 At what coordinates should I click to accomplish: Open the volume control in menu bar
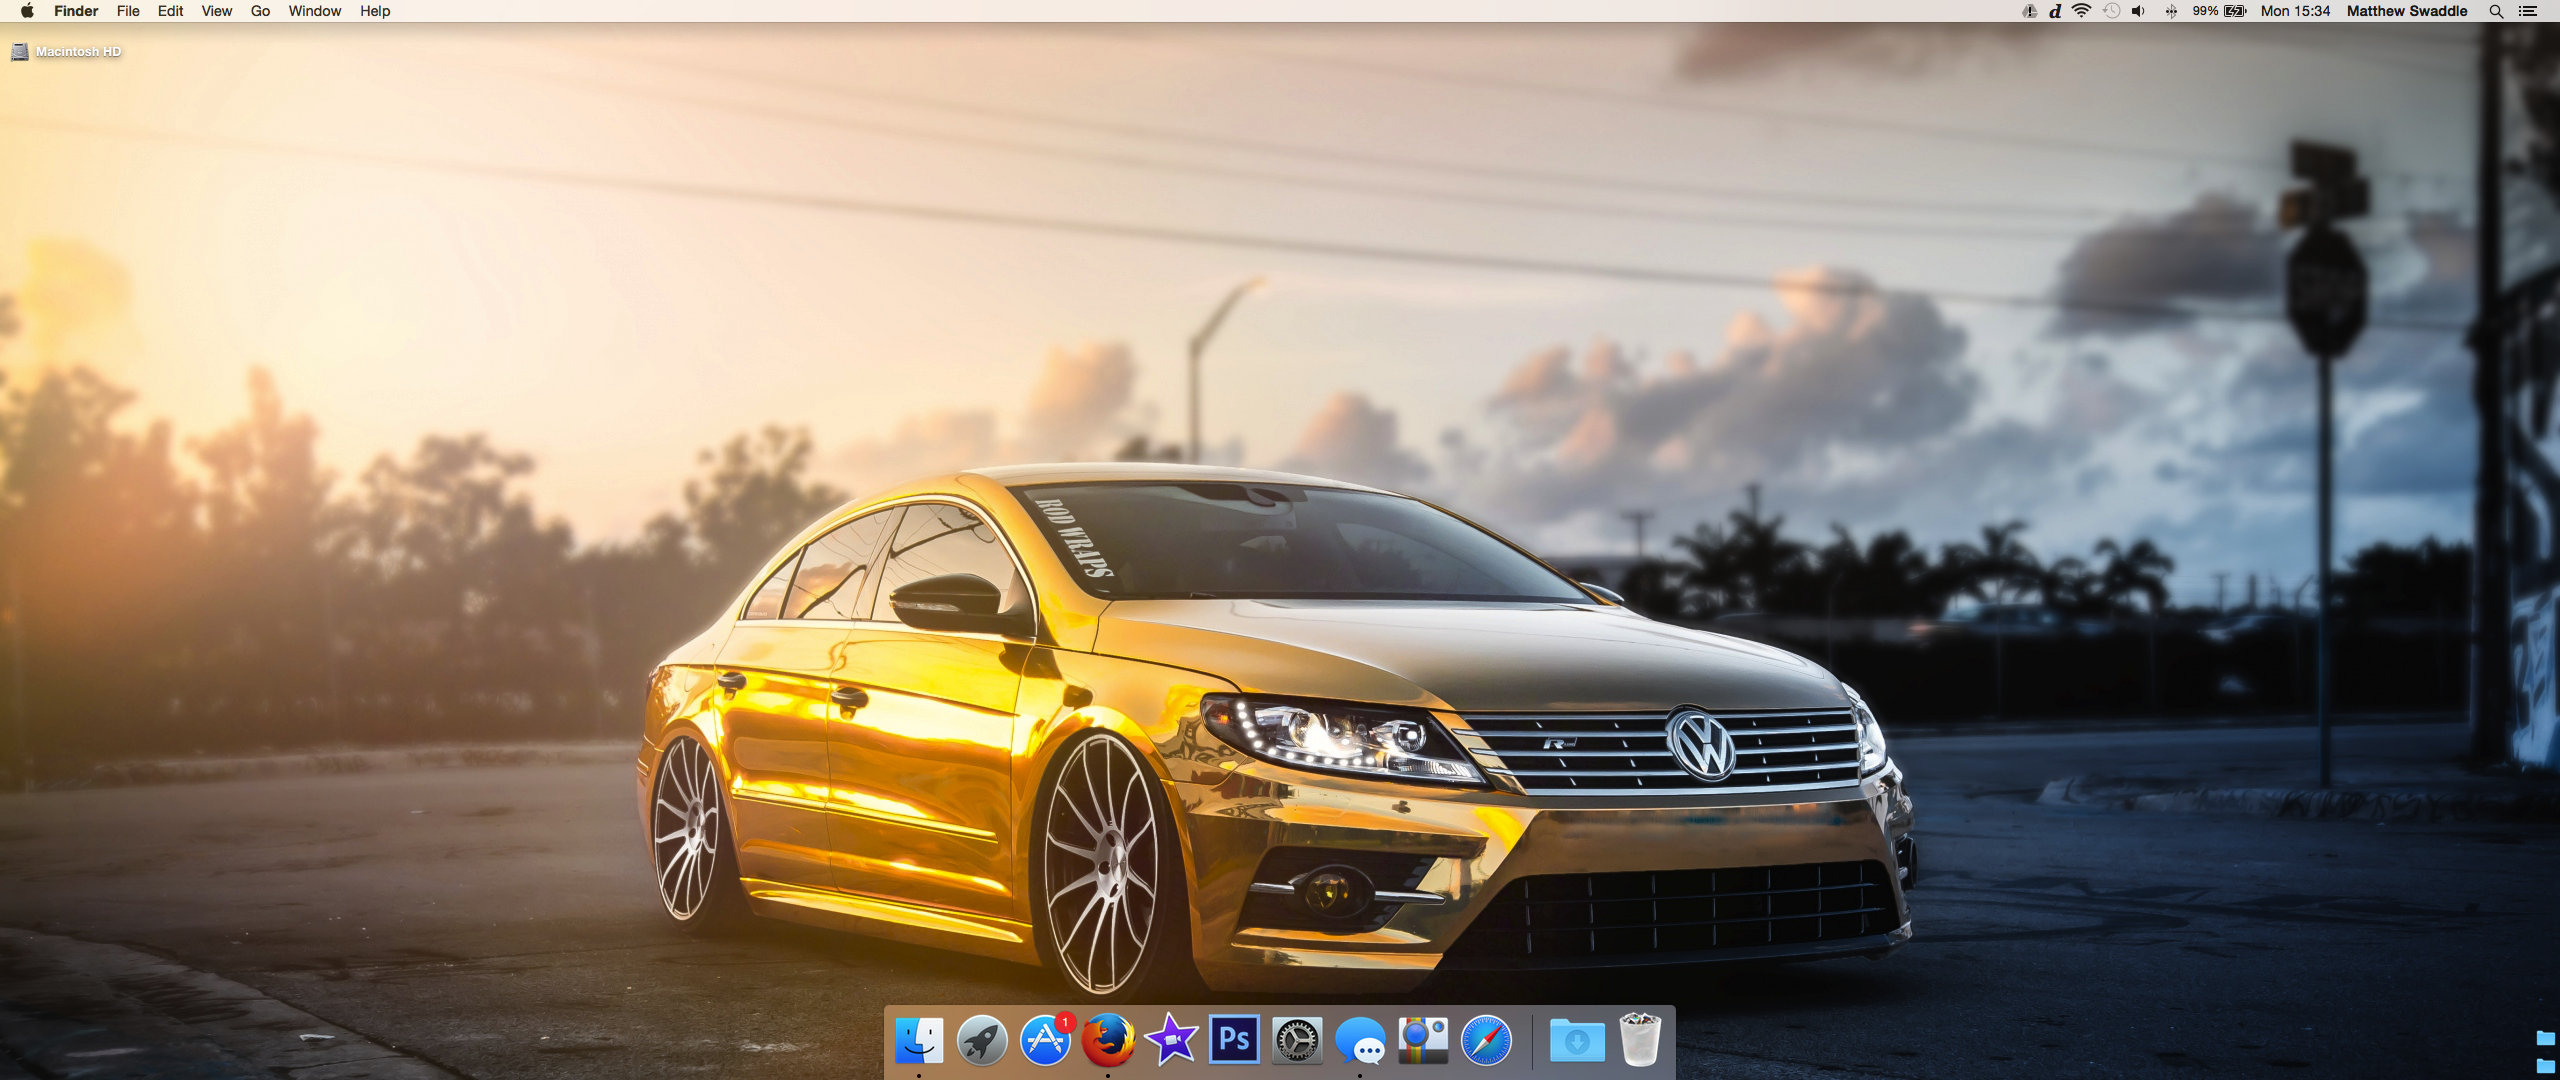pyautogui.click(x=2138, y=11)
